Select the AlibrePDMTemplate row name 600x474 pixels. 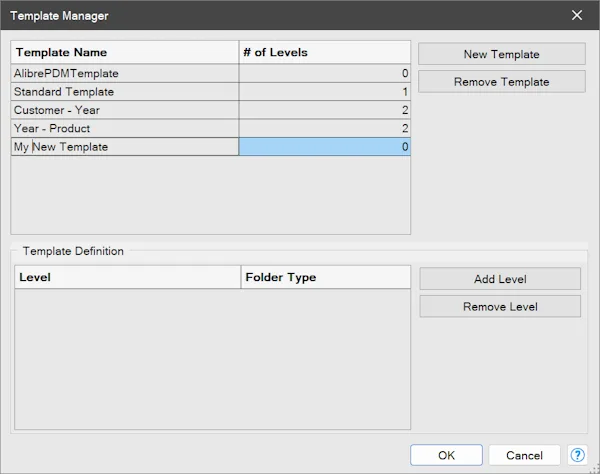point(125,73)
